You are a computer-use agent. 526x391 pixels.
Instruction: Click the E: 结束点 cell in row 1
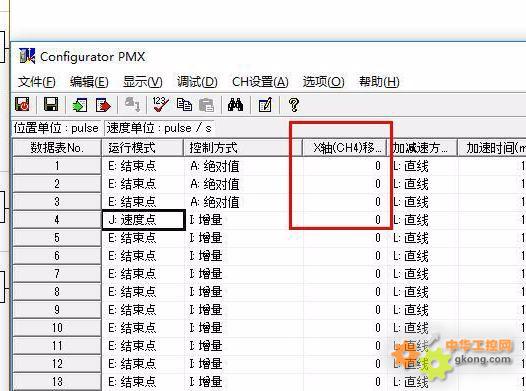tap(143, 166)
